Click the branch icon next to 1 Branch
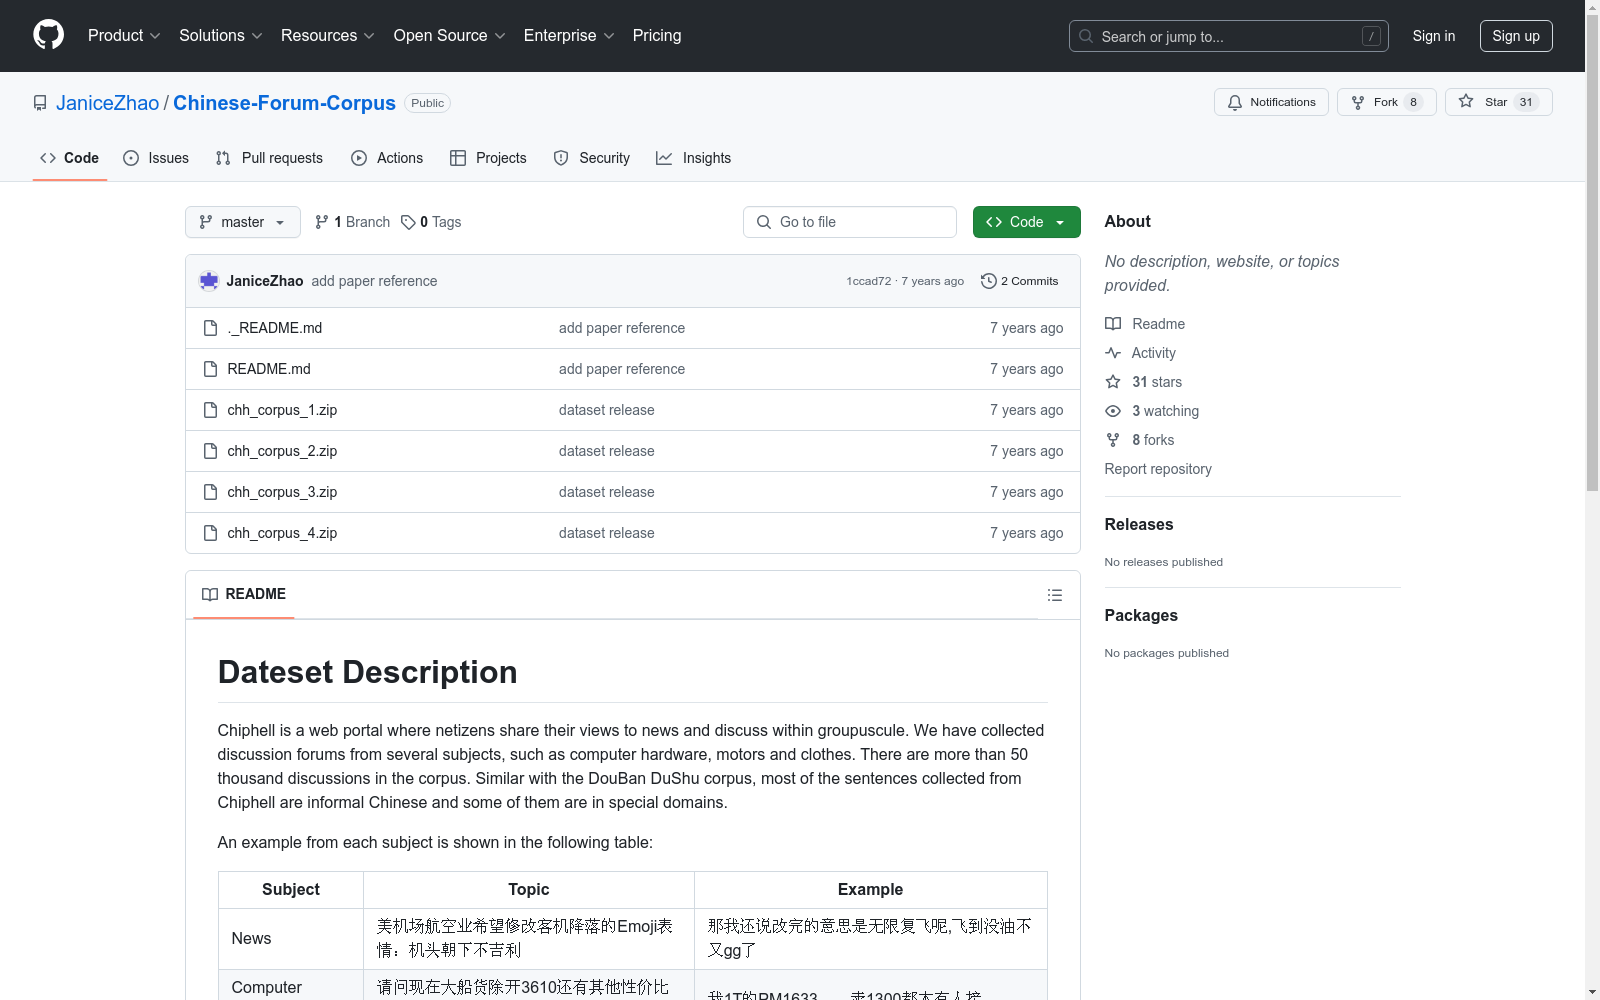Image resolution: width=1600 pixels, height=1000 pixels. [x=322, y=222]
